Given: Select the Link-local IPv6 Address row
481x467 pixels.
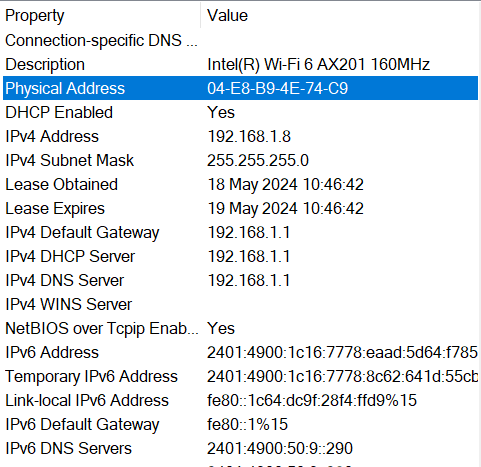Looking at the screenshot, I should (240, 400).
